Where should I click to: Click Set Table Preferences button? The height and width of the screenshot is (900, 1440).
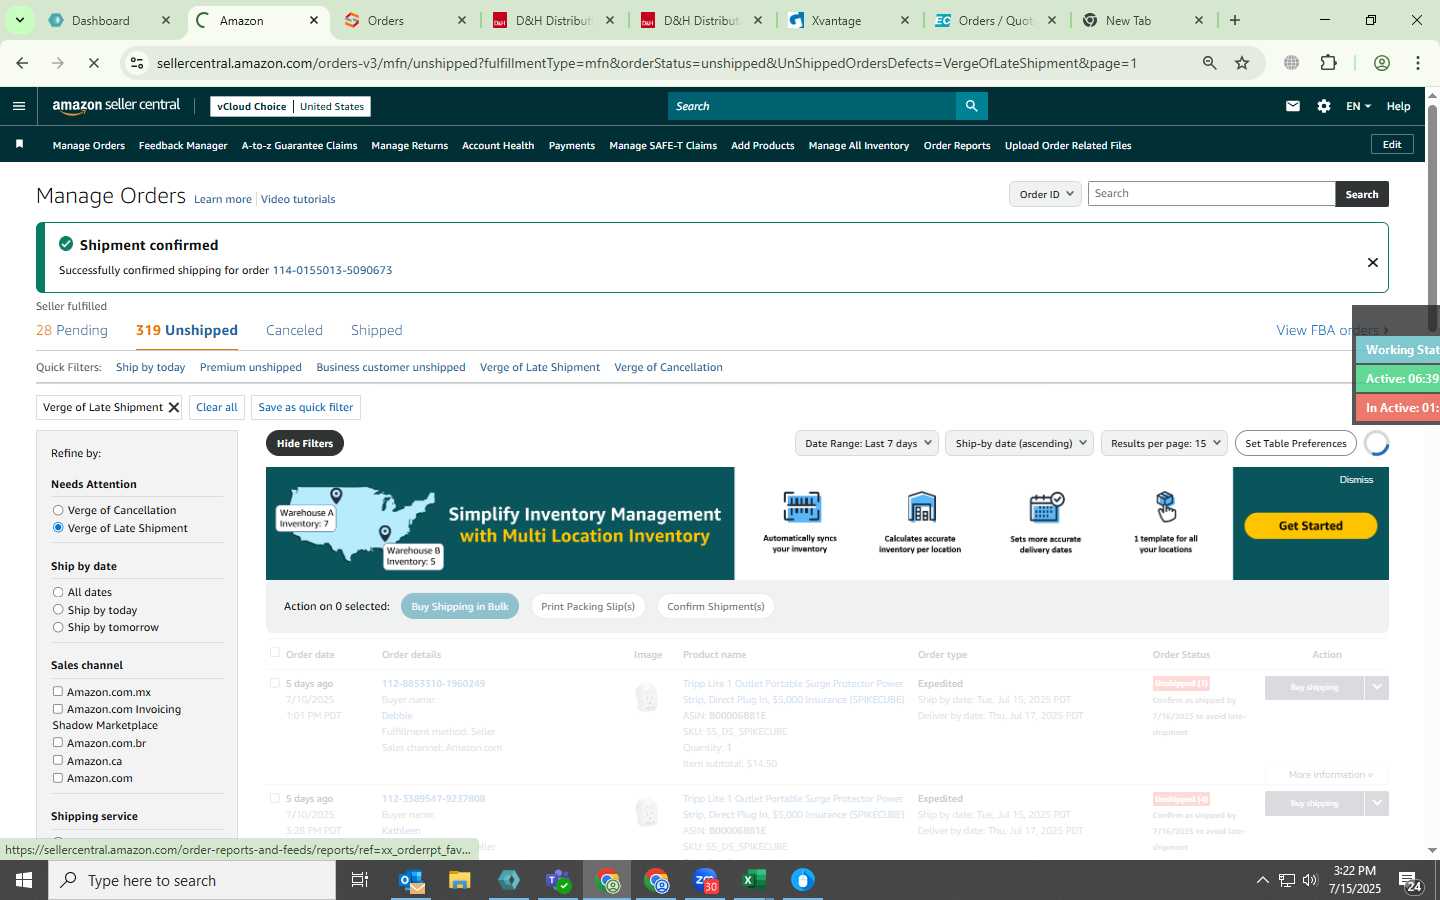(x=1296, y=443)
